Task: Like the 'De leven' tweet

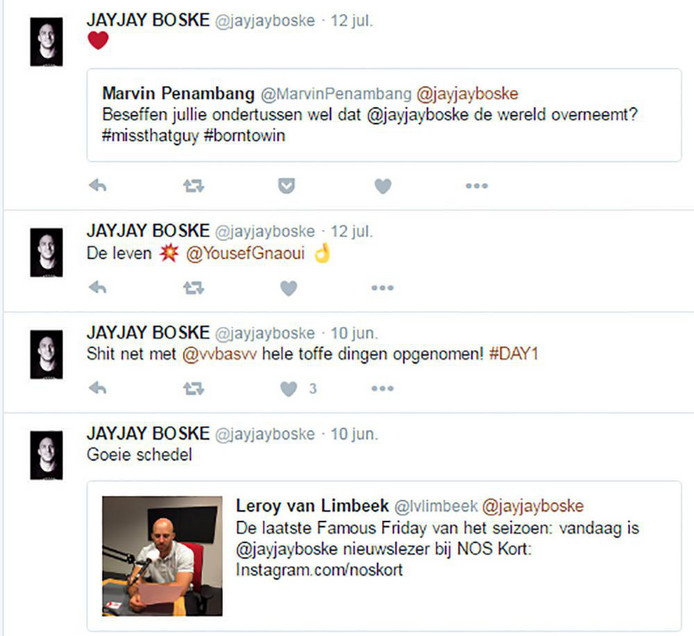Action: (289, 288)
